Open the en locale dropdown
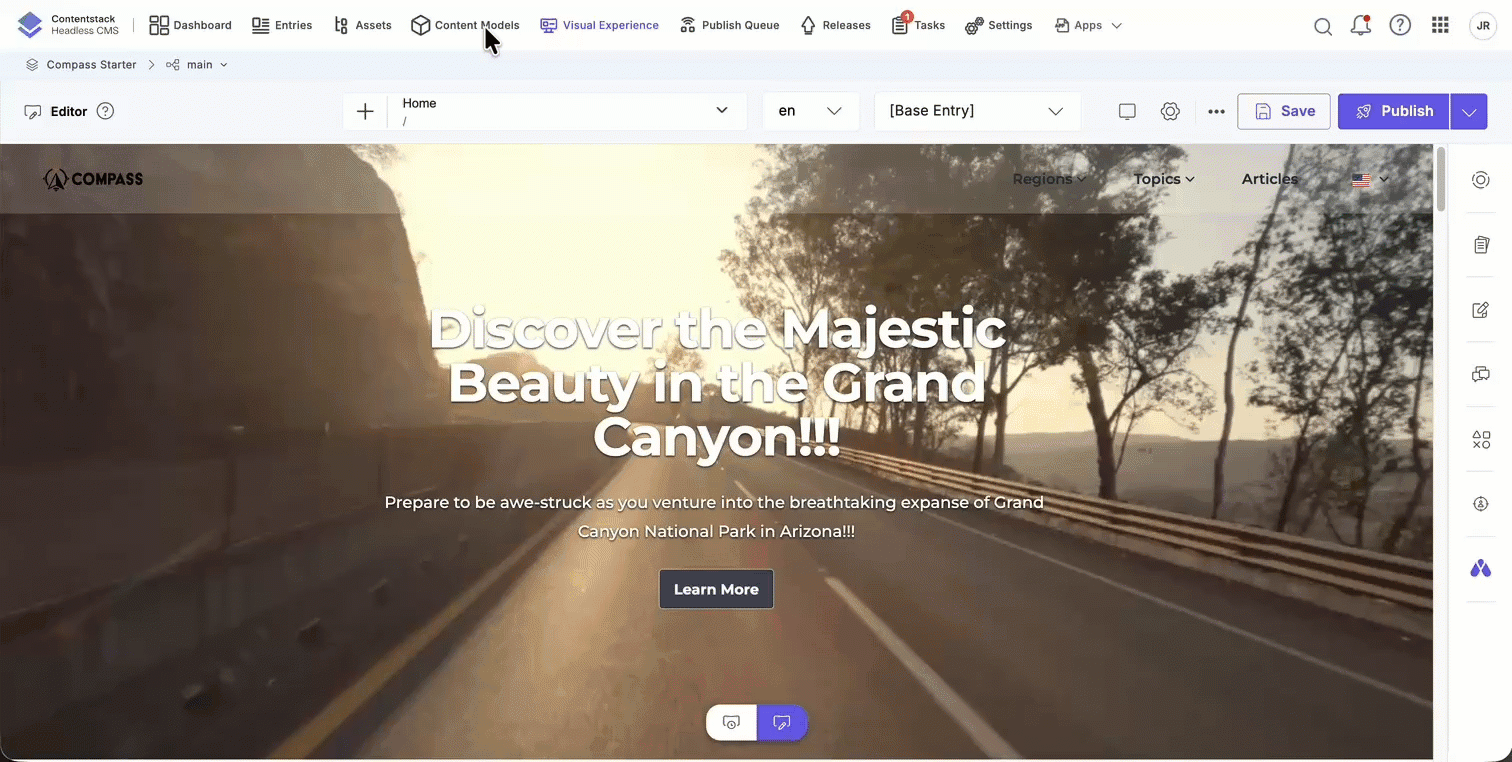The height and width of the screenshot is (762, 1512). pyautogui.click(x=811, y=111)
